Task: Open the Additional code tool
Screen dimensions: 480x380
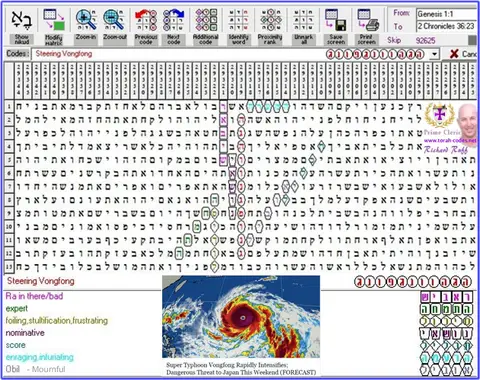Action: tap(206, 20)
